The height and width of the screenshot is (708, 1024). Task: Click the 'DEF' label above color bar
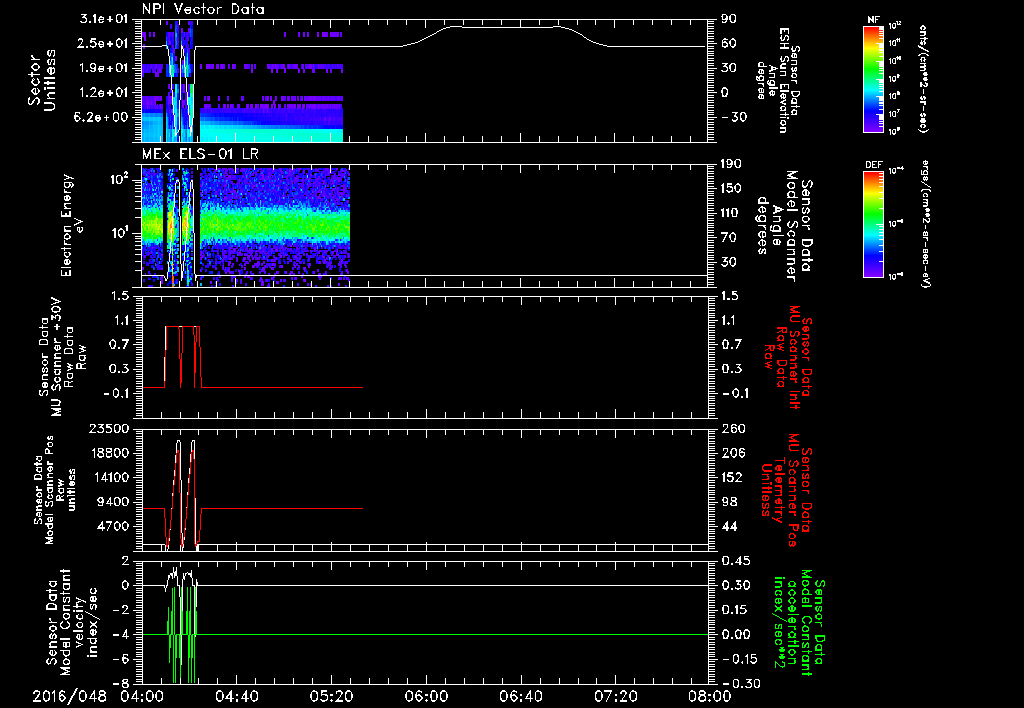[873, 165]
